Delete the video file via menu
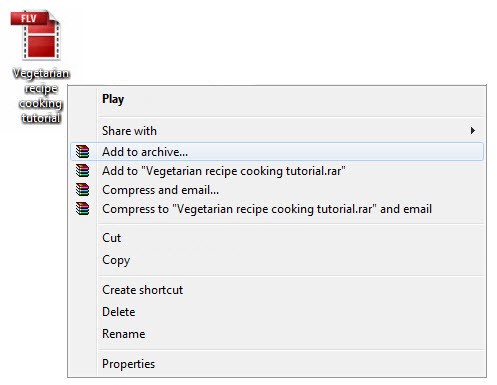Image resolution: width=497 pixels, height=385 pixels. coord(277,312)
